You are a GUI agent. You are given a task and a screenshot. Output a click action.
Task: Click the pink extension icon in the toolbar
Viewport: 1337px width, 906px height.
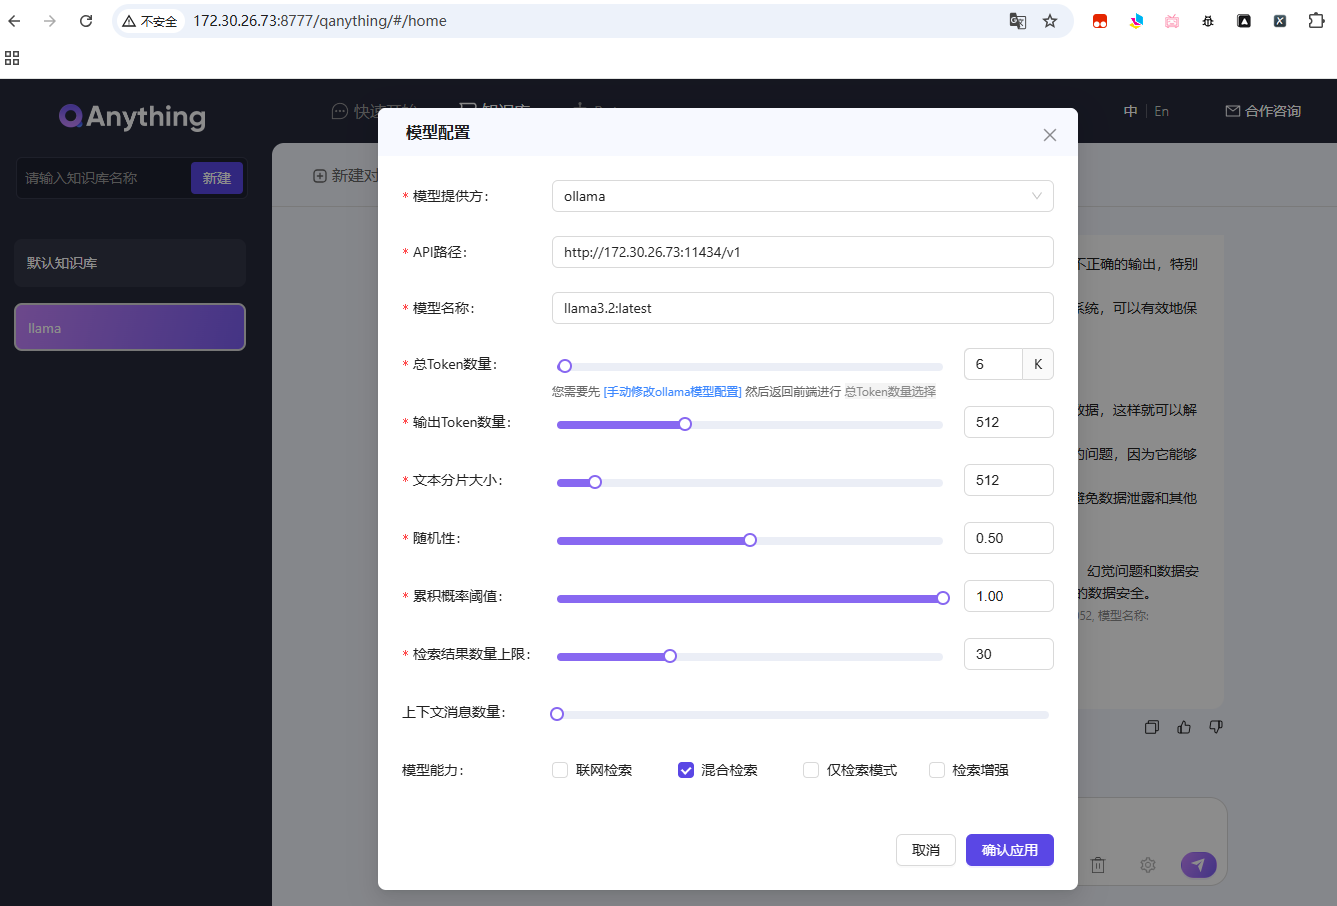tap(1172, 21)
